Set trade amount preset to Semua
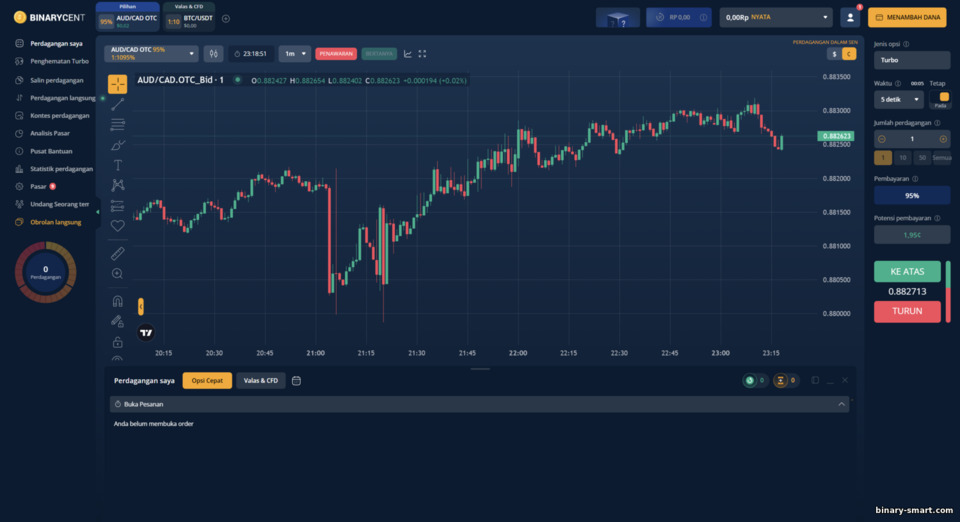Image resolution: width=960 pixels, height=522 pixels. [x=942, y=158]
